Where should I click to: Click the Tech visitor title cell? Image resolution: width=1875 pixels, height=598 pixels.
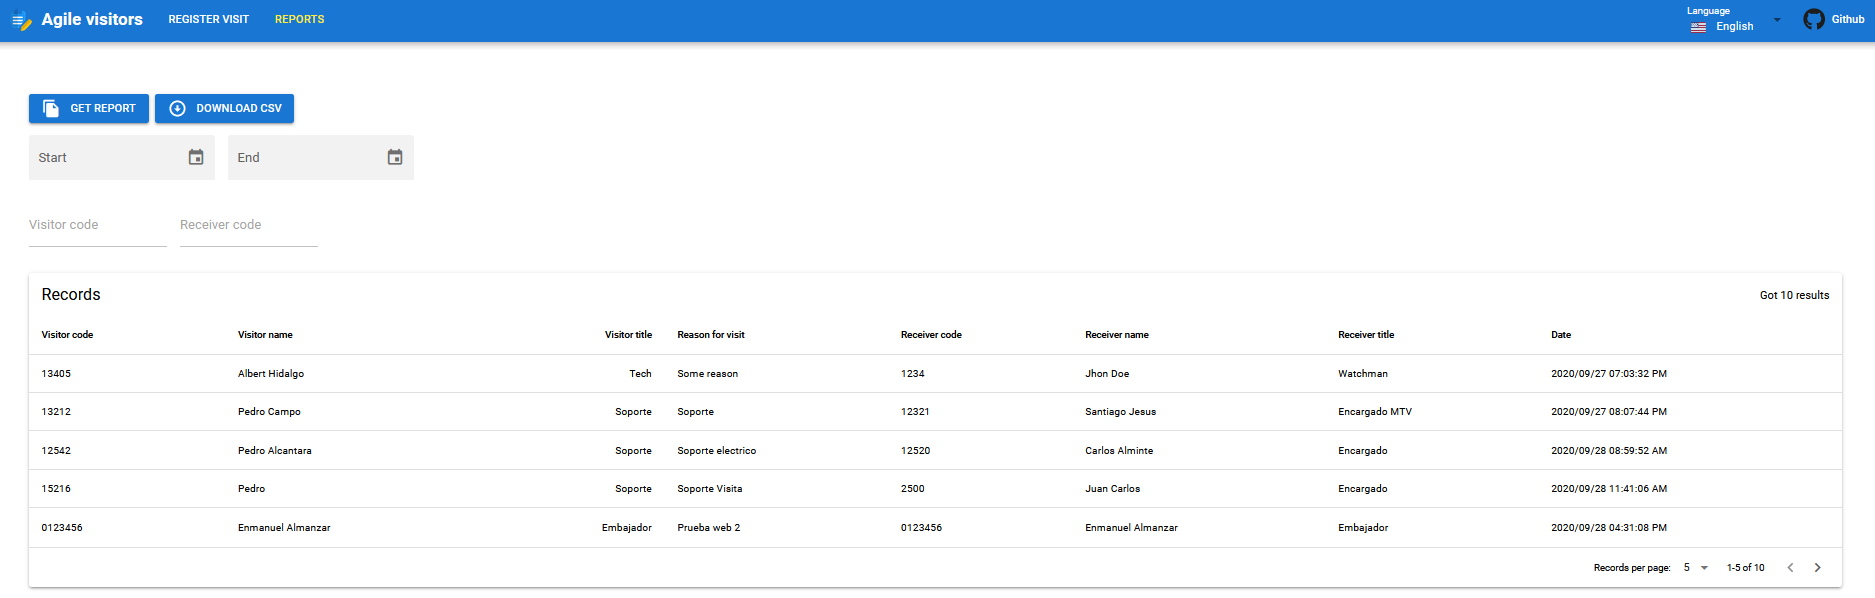coord(640,374)
